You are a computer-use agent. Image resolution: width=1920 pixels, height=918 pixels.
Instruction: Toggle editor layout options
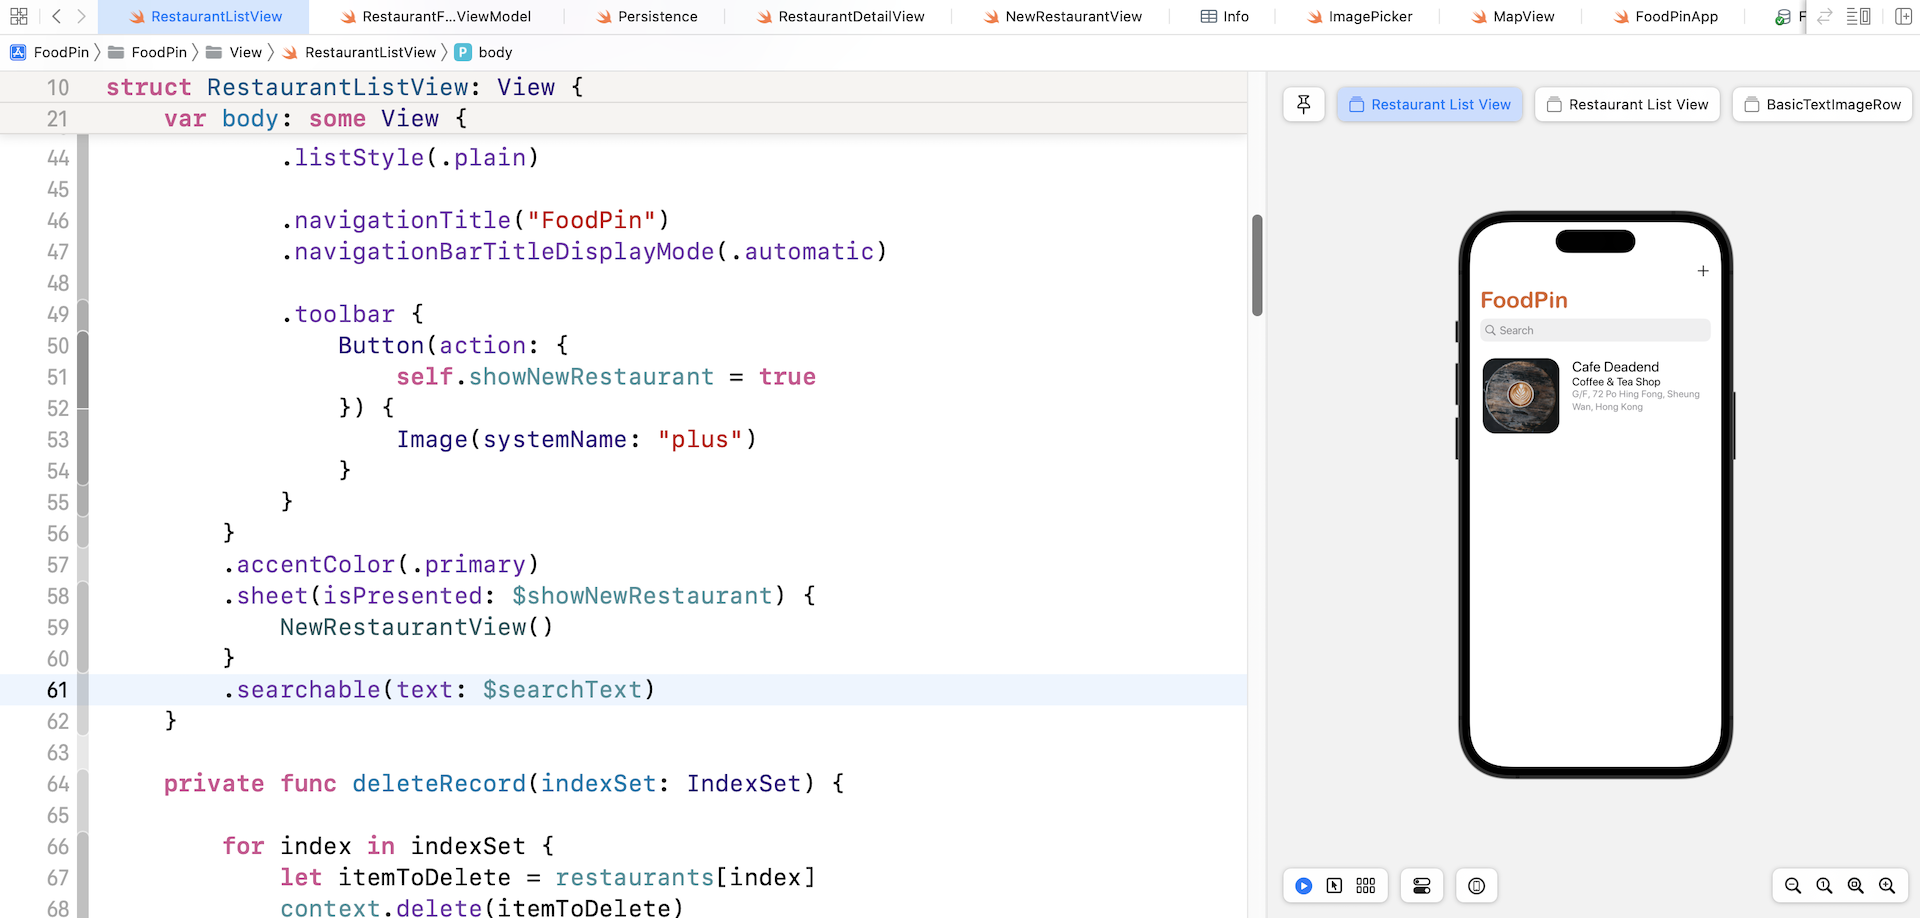pyautogui.click(x=1858, y=16)
